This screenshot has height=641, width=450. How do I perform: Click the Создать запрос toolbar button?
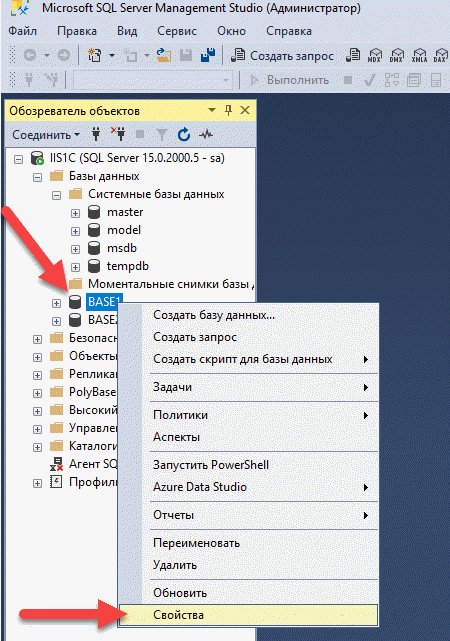point(282,55)
